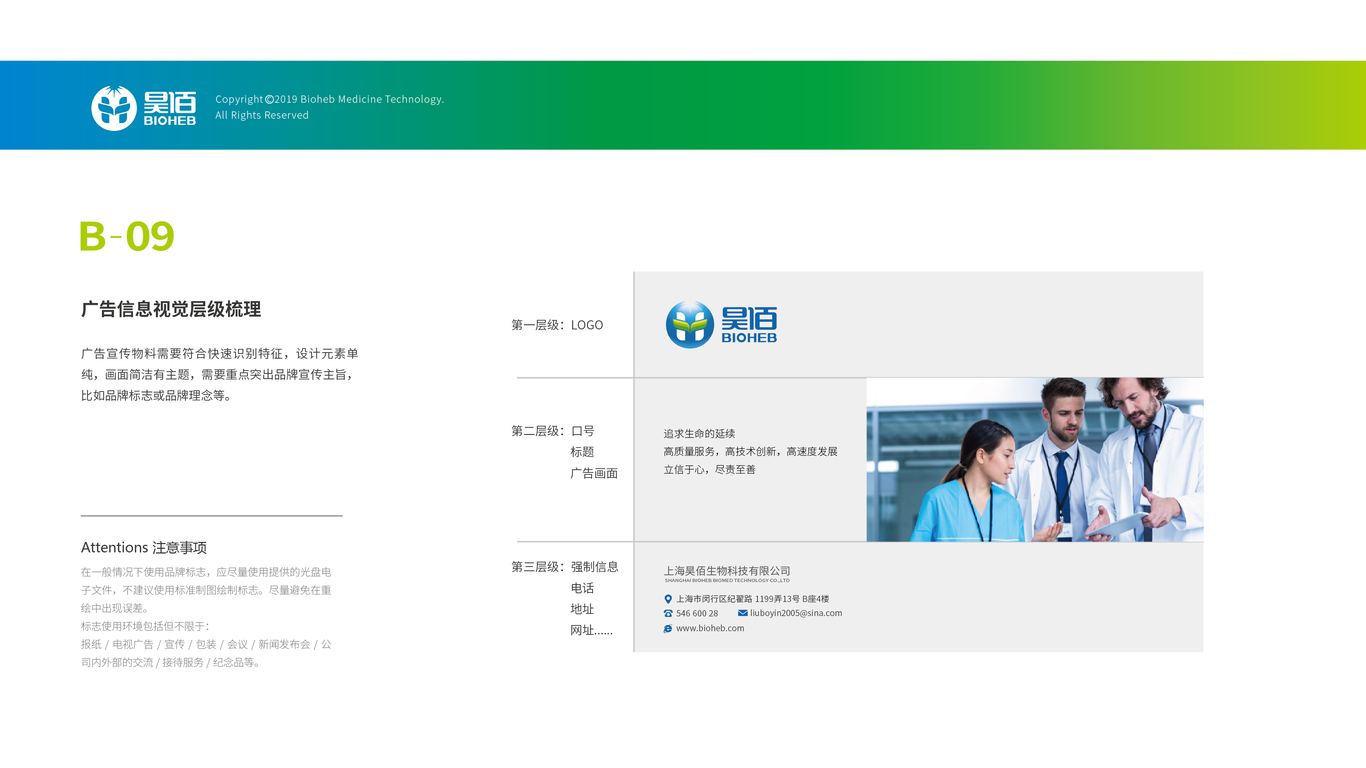Click the address 上海市闵行区纪翟路 1199弄13号 B座4楼
Viewport: 1366px width, 768px height.
[752, 599]
